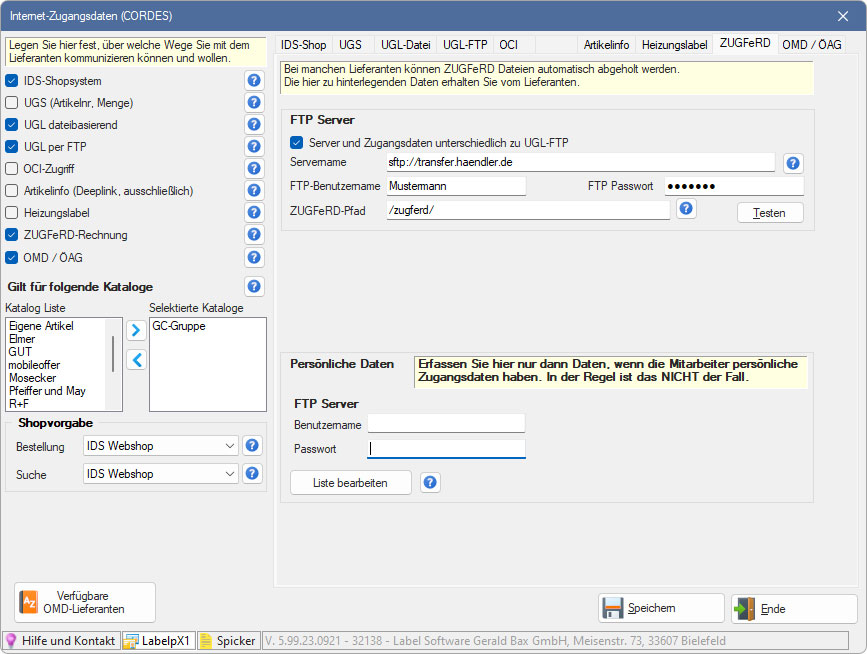The image size is (867, 654).
Task: Uncheck the ZUGFeRD-Rechnung option
Action: [x=12, y=235]
